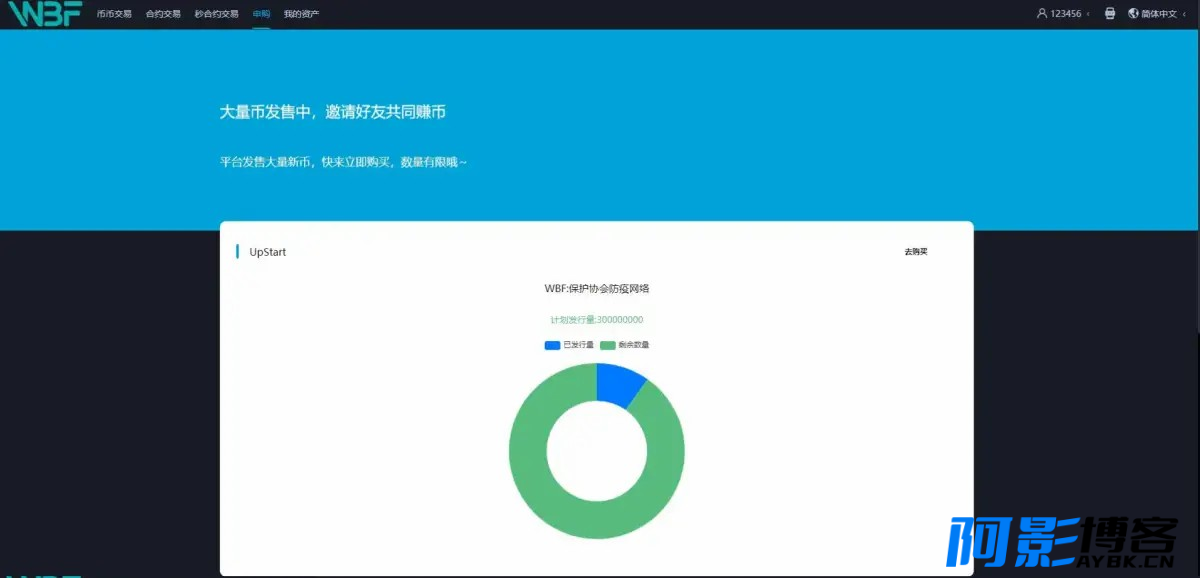
Task: Select the 申购 navigation tab
Action: click(261, 14)
